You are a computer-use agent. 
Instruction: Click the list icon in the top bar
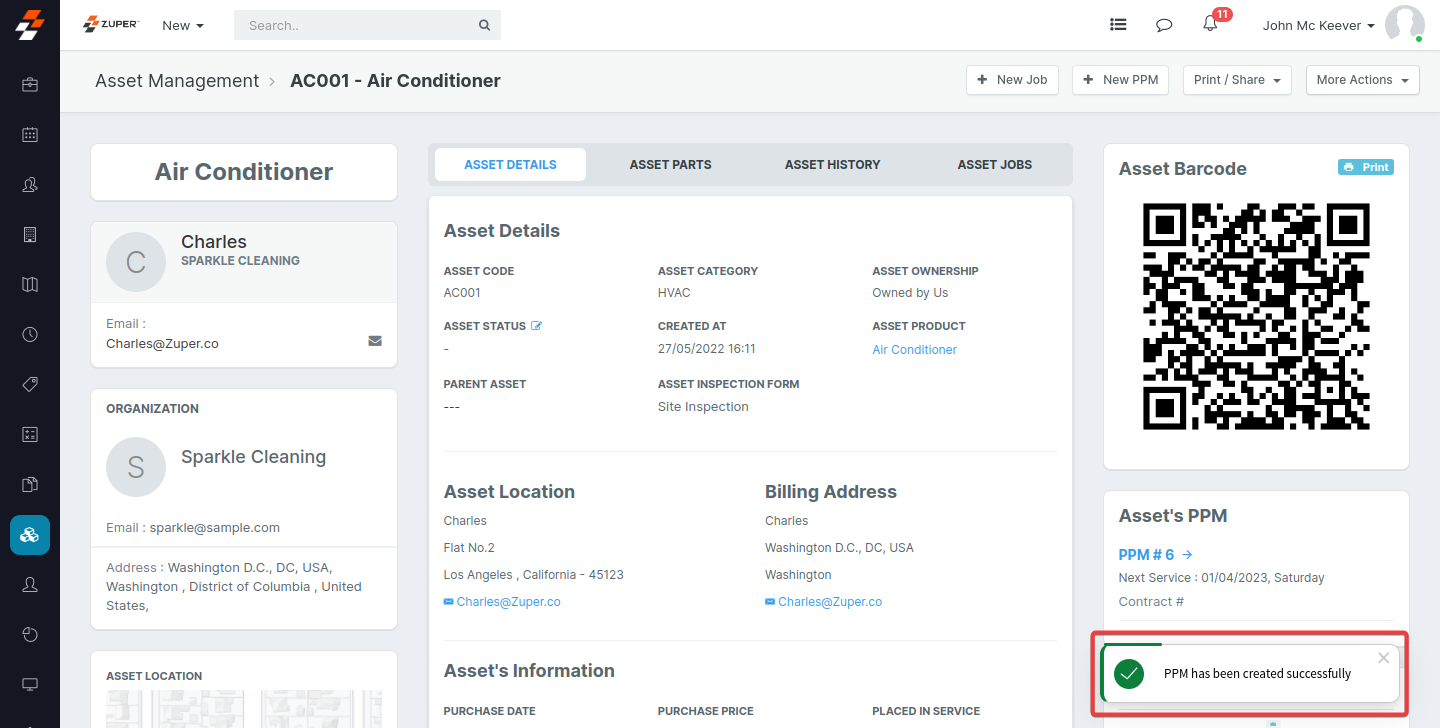click(x=1118, y=25)
